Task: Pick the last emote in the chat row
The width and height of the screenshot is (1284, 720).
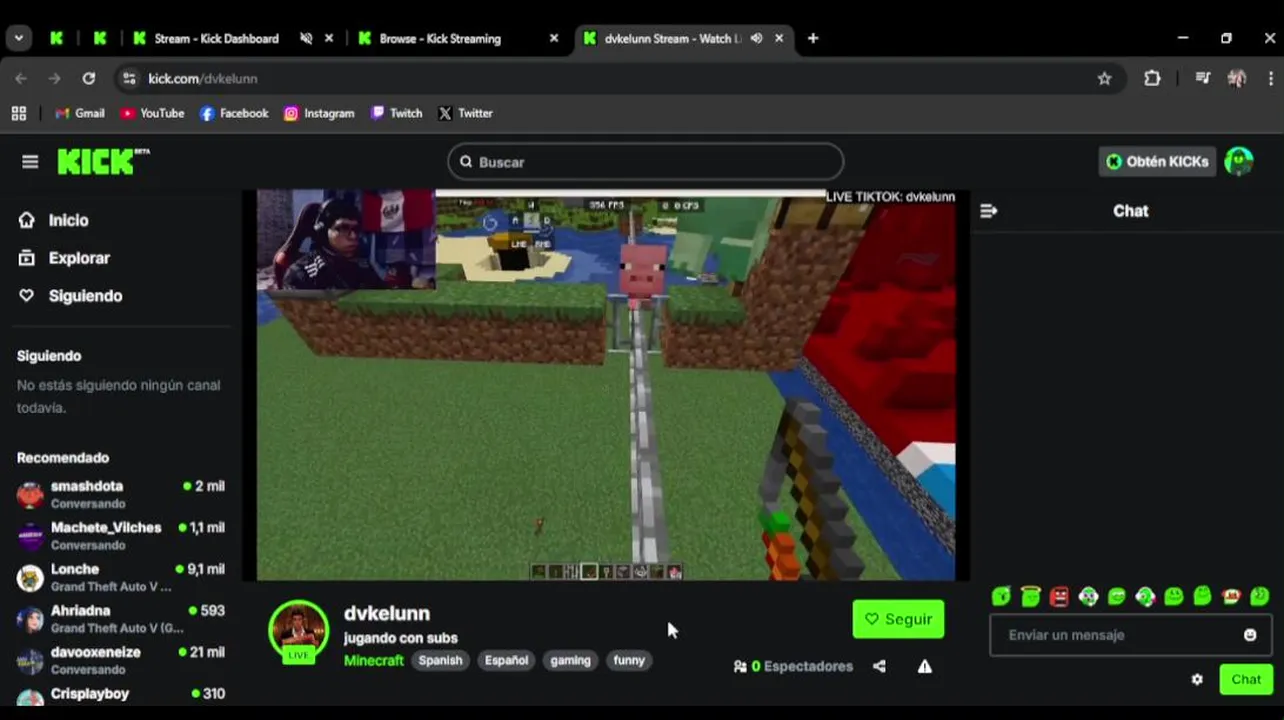Action: point(1260,596)
